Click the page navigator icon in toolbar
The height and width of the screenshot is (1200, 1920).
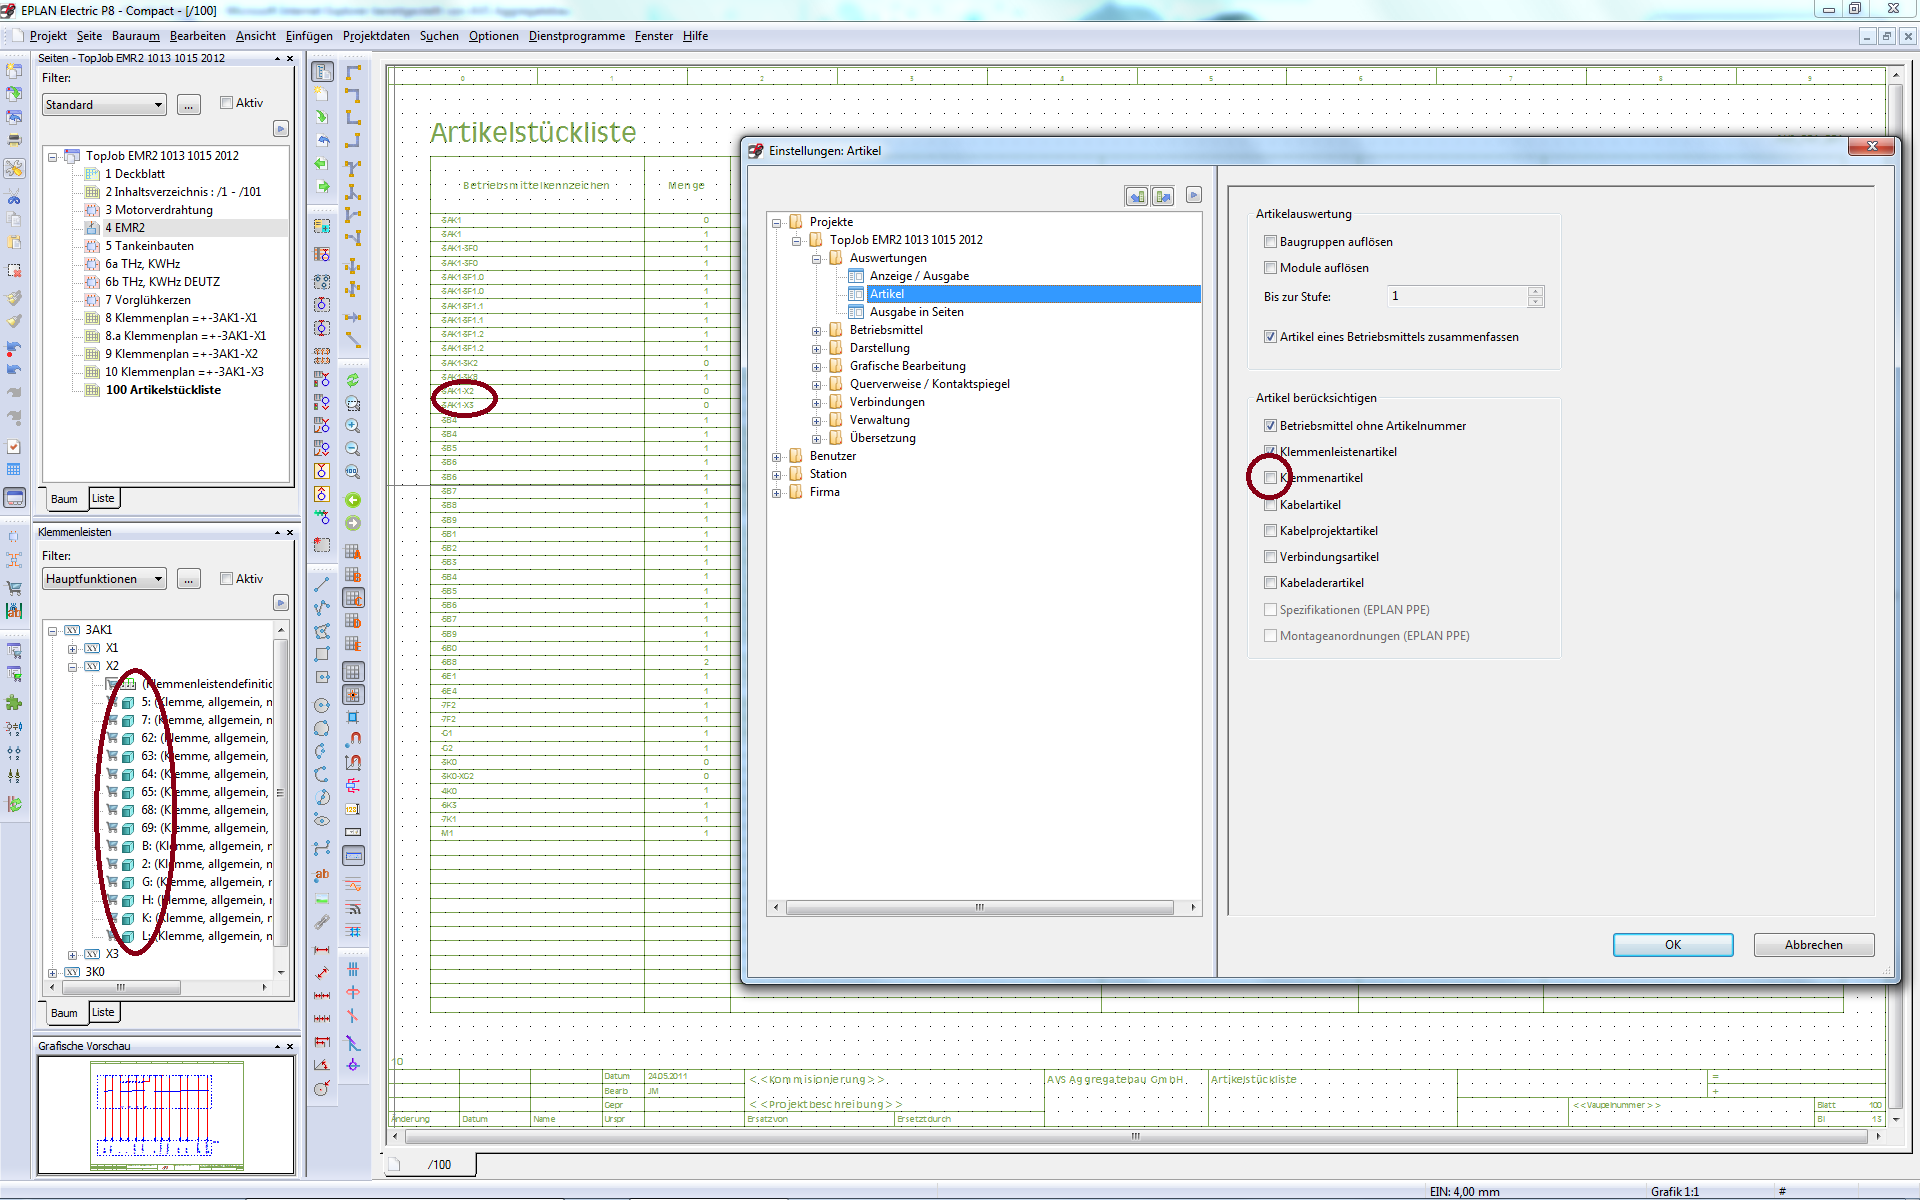coord(322,72)
